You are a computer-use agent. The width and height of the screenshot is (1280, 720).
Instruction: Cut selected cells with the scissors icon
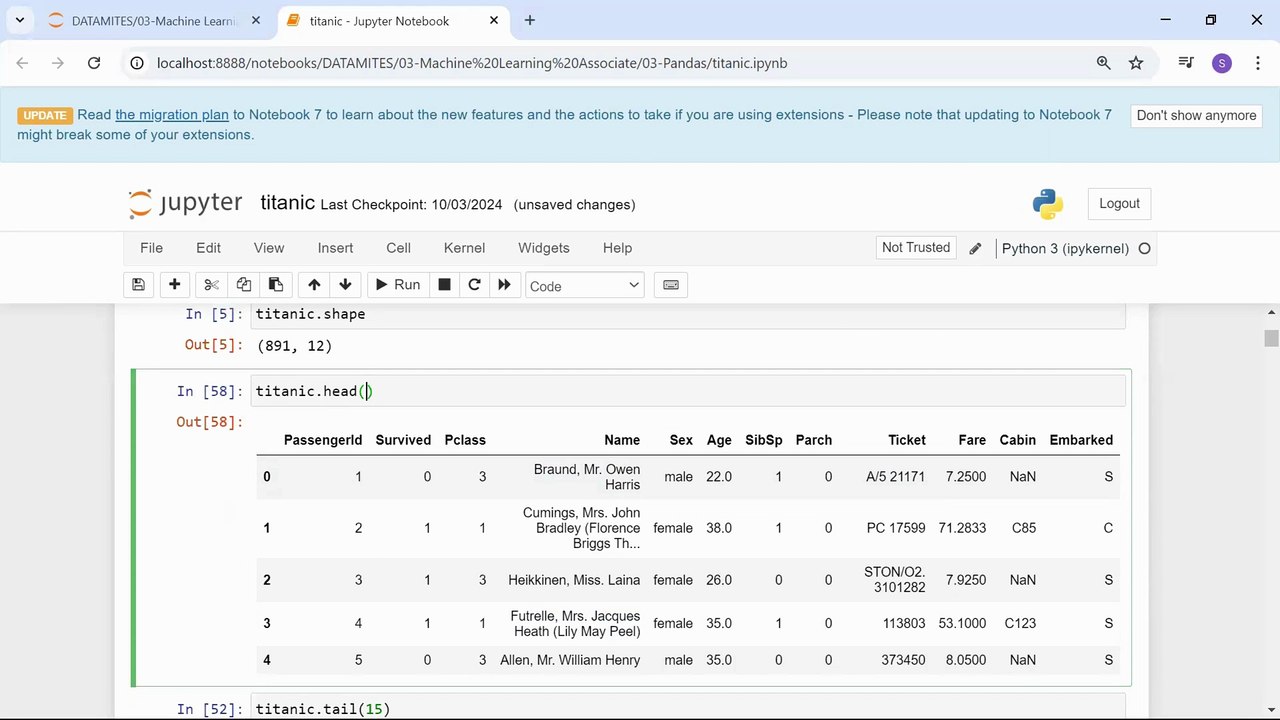pos(211,285)
